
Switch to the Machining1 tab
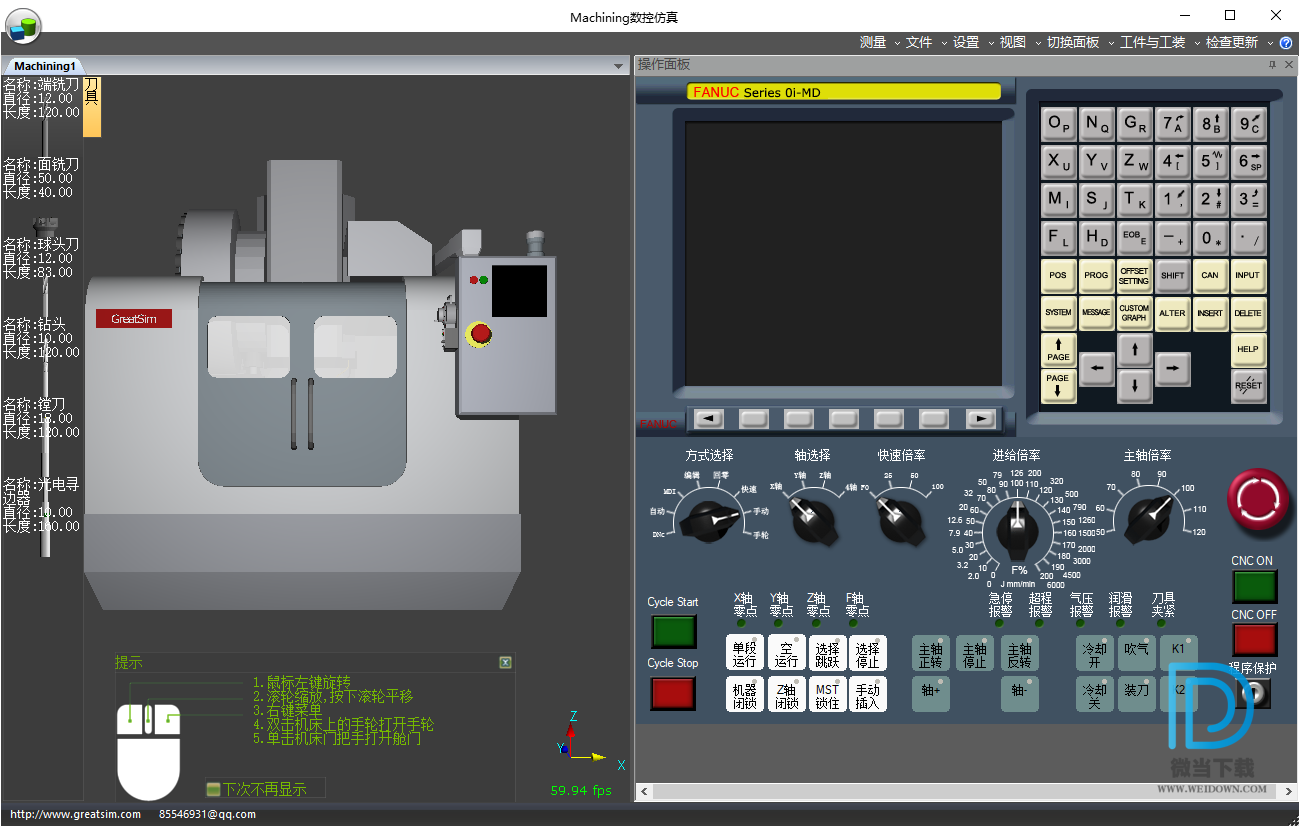[44, 66]
